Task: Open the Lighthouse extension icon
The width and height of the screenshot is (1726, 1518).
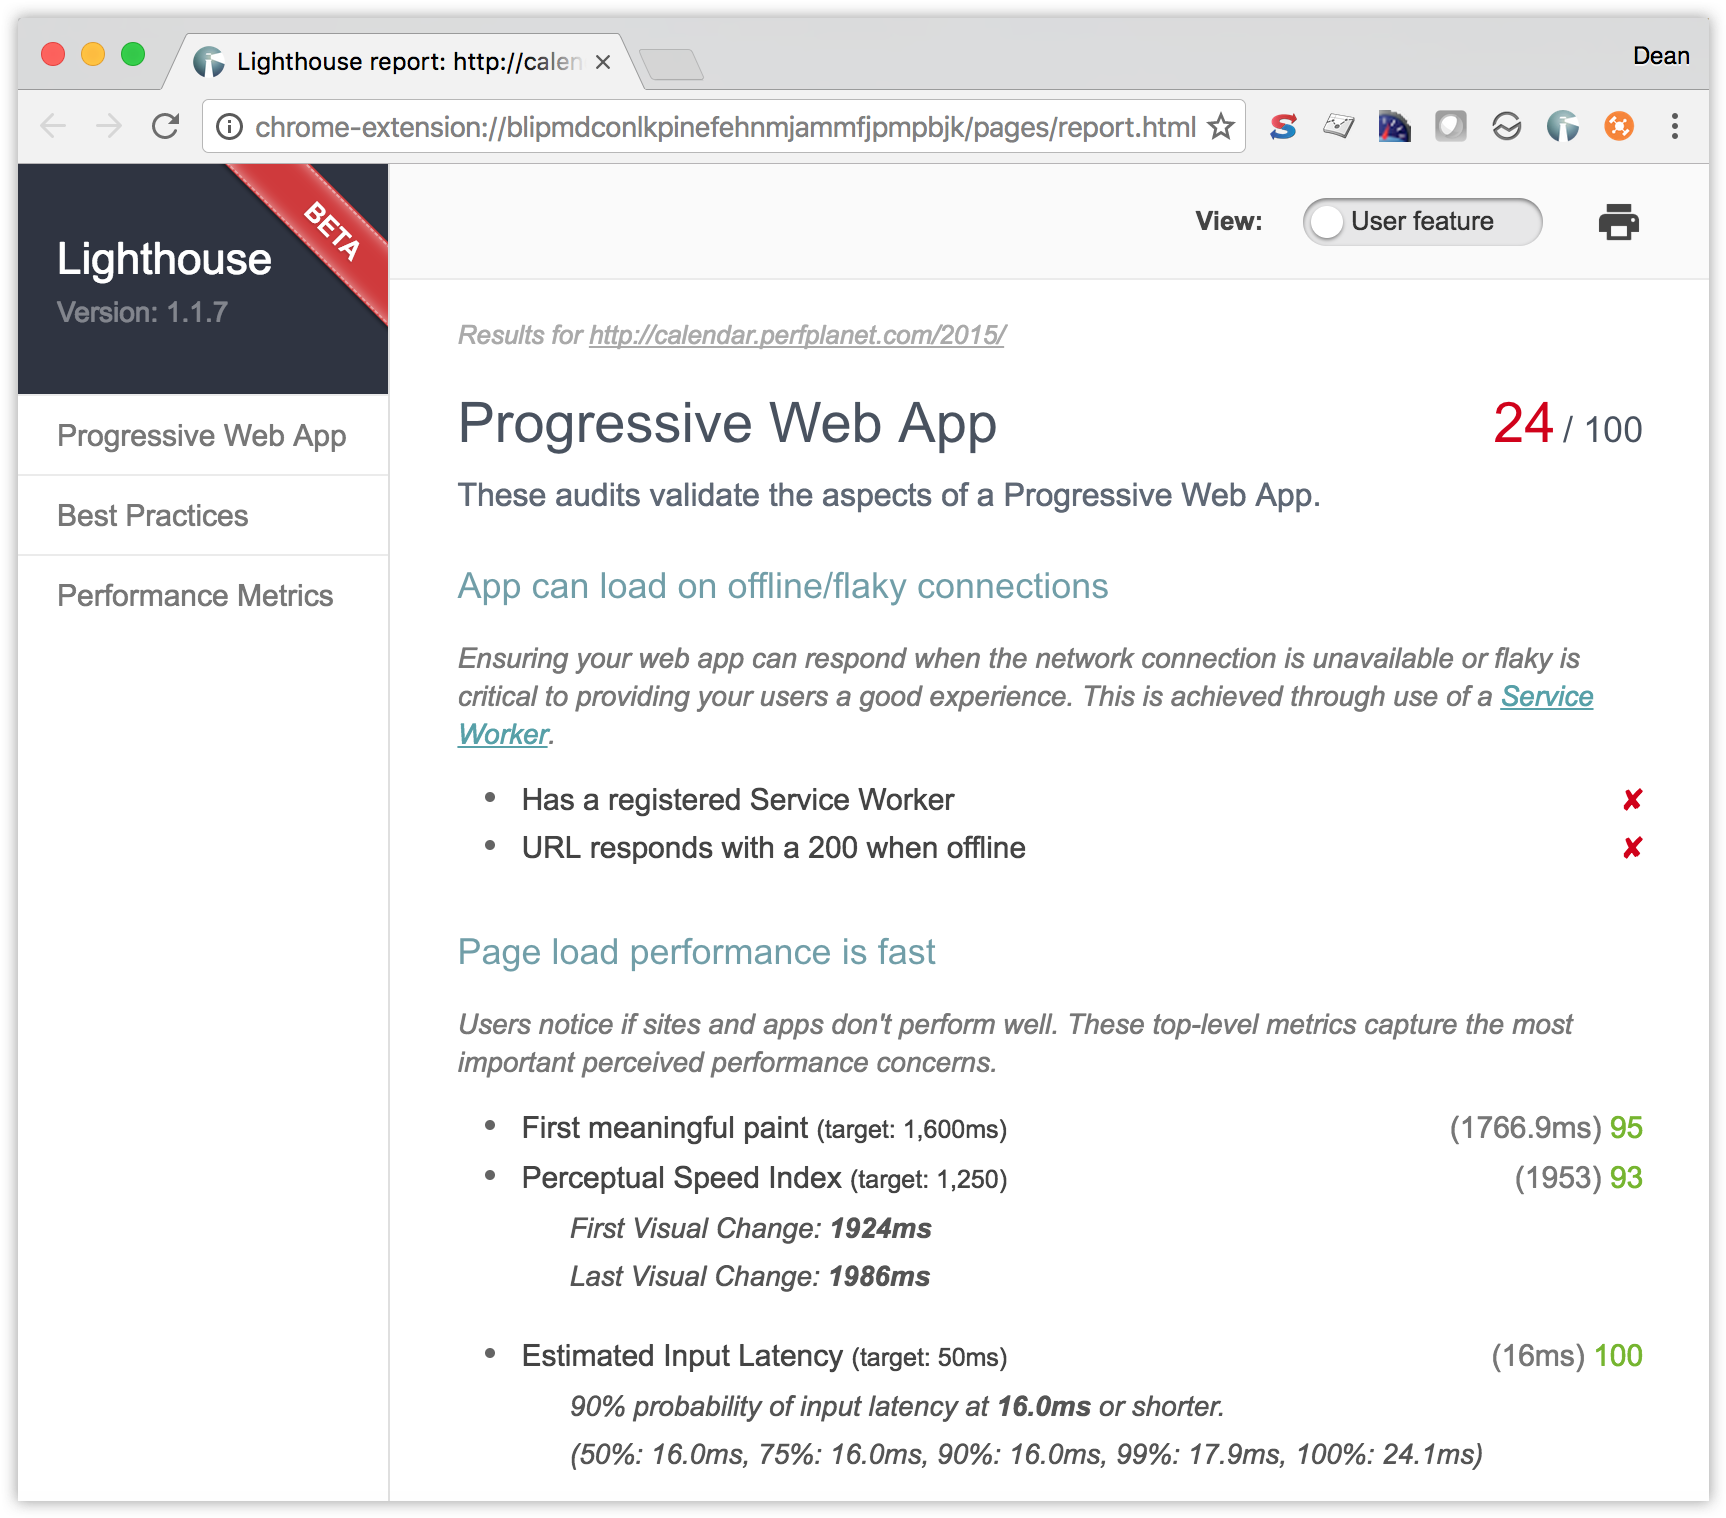Action: [x=1562, y=127]
